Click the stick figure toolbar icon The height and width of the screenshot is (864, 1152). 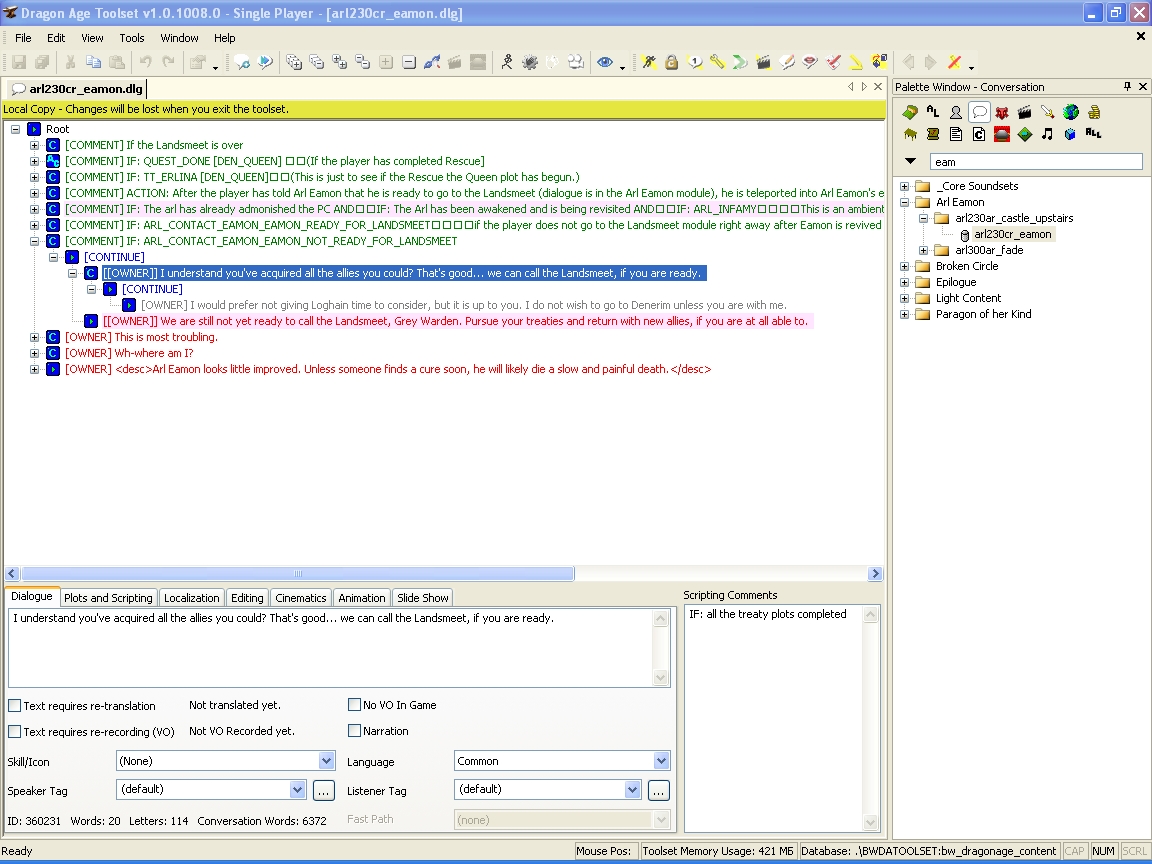point(507,62)
